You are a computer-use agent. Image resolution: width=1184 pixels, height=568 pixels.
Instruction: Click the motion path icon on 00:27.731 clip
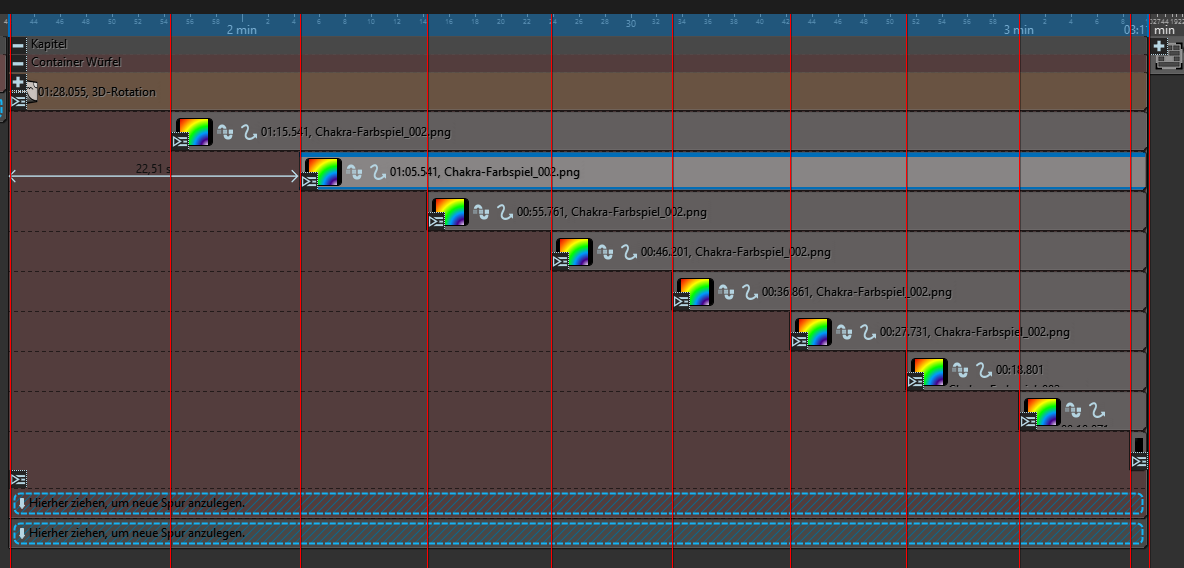tap(868, 332)
